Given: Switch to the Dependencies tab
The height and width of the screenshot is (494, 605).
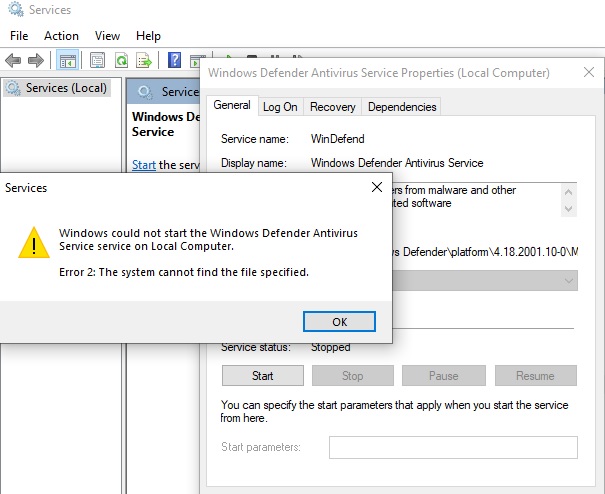Looking at the screenshot, I should (x=402, y=107).
